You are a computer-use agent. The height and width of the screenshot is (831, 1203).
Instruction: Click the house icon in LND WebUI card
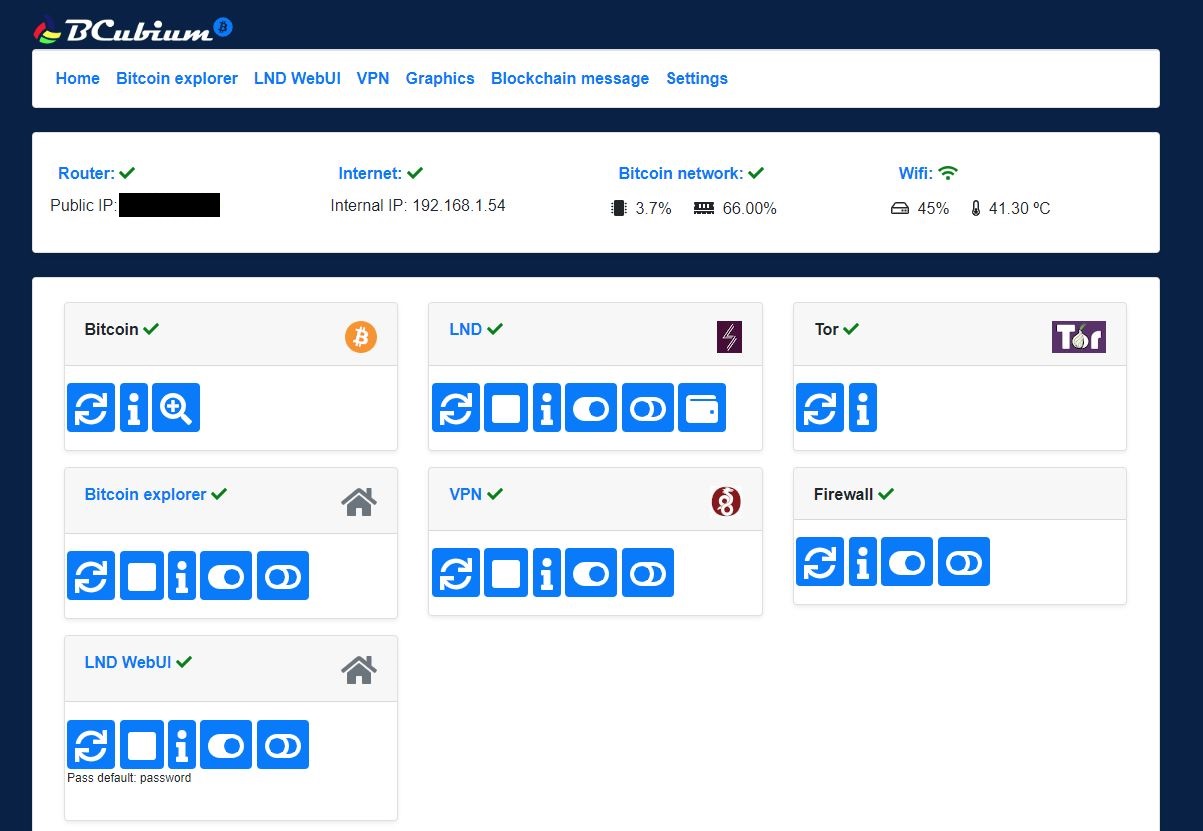[359, 670]
